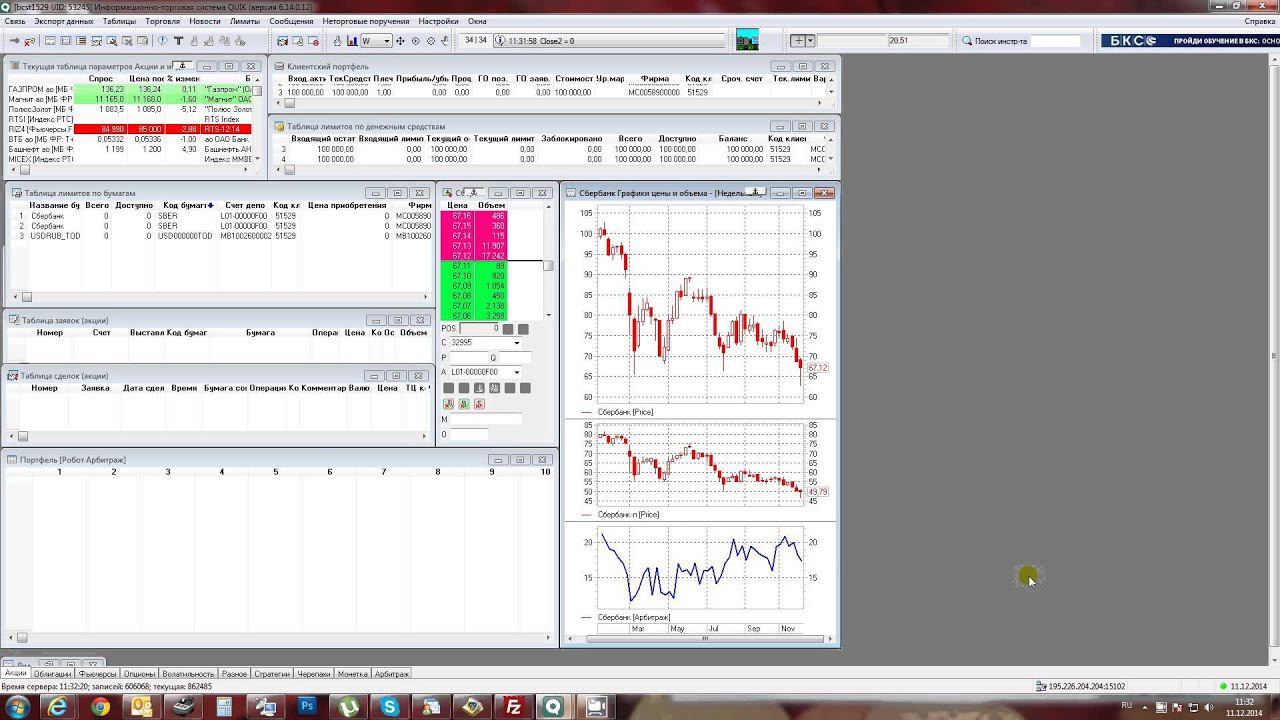Open the Торговля menu
This screenshot has height=720, width=1280.
[163, 21]
